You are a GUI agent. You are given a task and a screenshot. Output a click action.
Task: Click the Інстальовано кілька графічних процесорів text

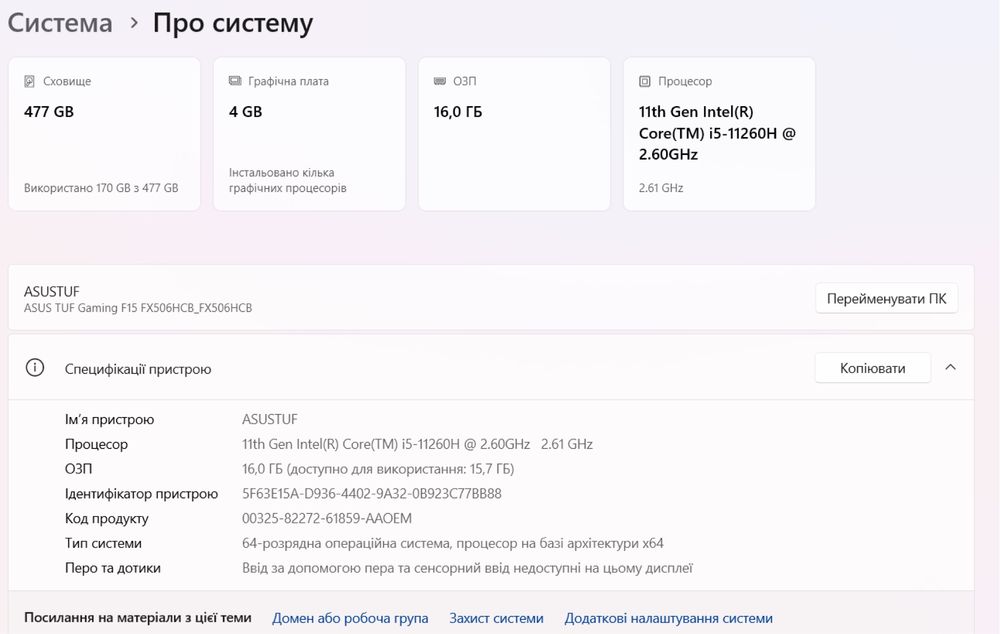tap(288, 181)
